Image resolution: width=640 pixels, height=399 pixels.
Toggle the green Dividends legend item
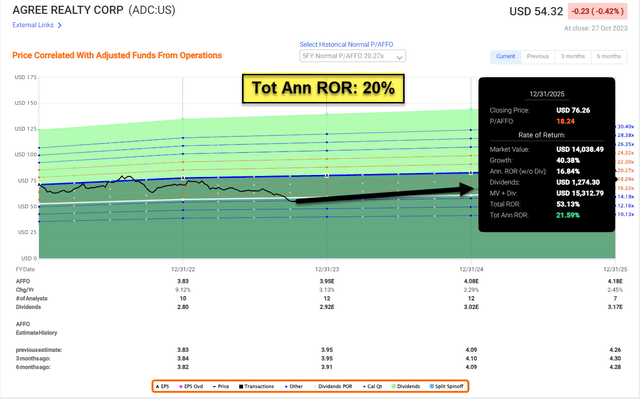406,386
